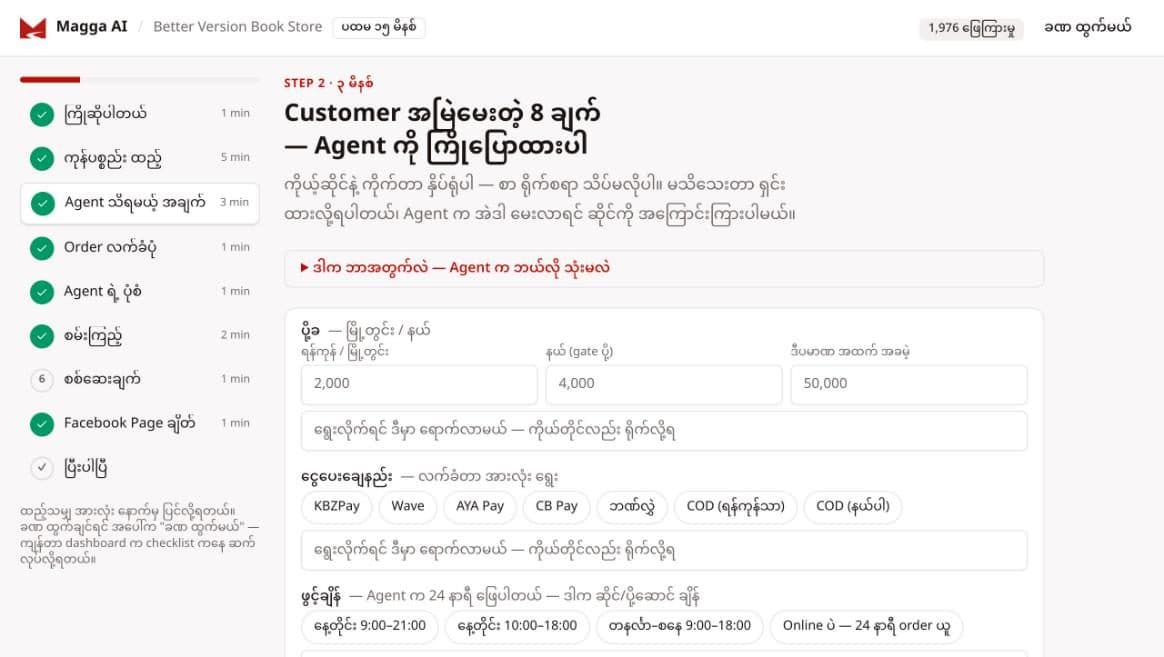
Task: Select the 10:00–18:00 daily hours chip
Action: pos(517,626)
